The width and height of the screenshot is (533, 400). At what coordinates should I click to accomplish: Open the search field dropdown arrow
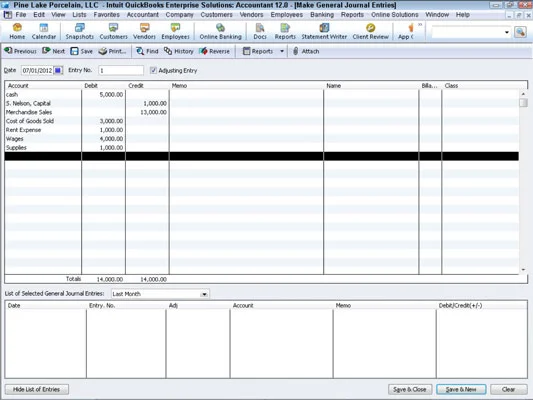pos(507,32)
